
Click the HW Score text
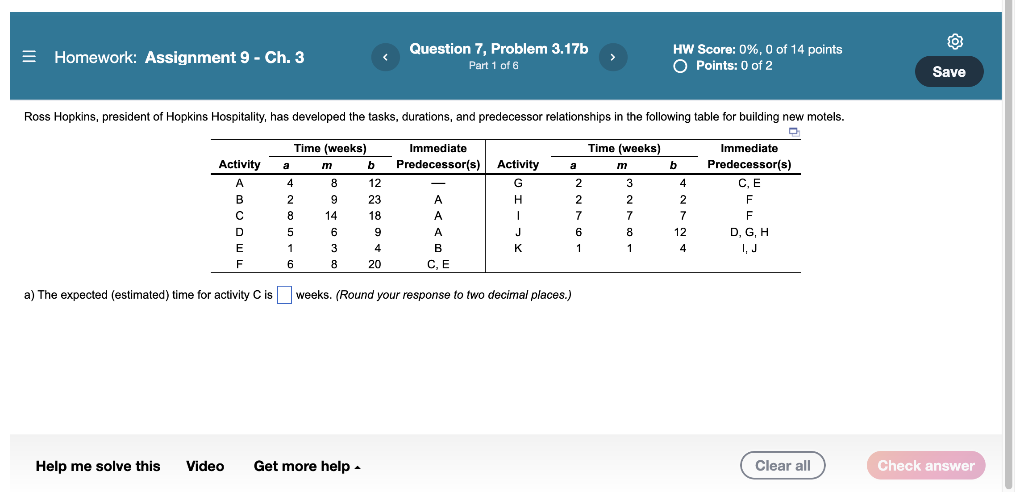[758, 49]
